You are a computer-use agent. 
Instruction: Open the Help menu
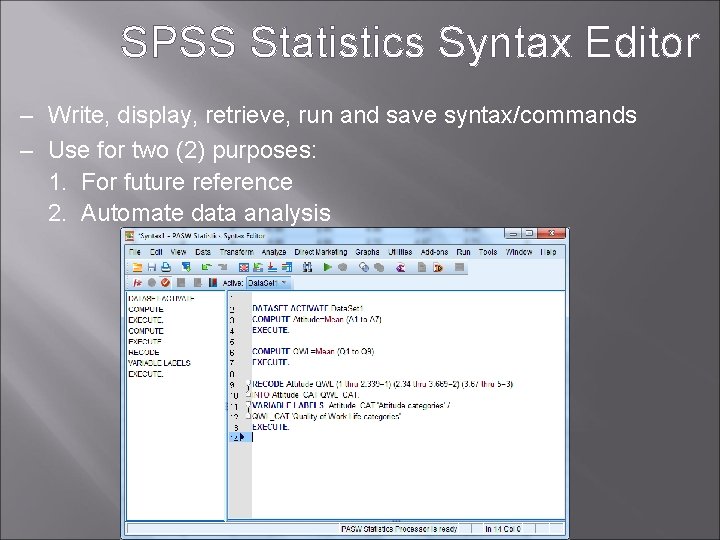pyautogui.click(x=548, y=252)
